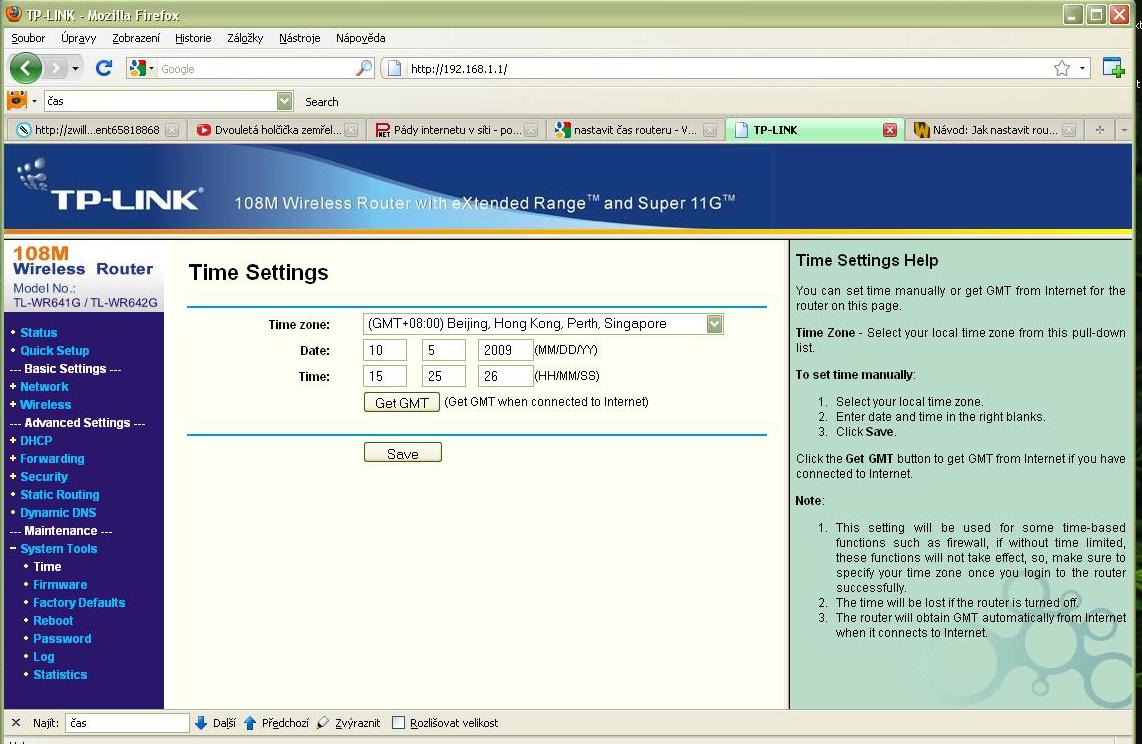Screen dimensions: 1142x744
Task: Open Quick Setup in the sidebar
Action: (x=55, y=351)
